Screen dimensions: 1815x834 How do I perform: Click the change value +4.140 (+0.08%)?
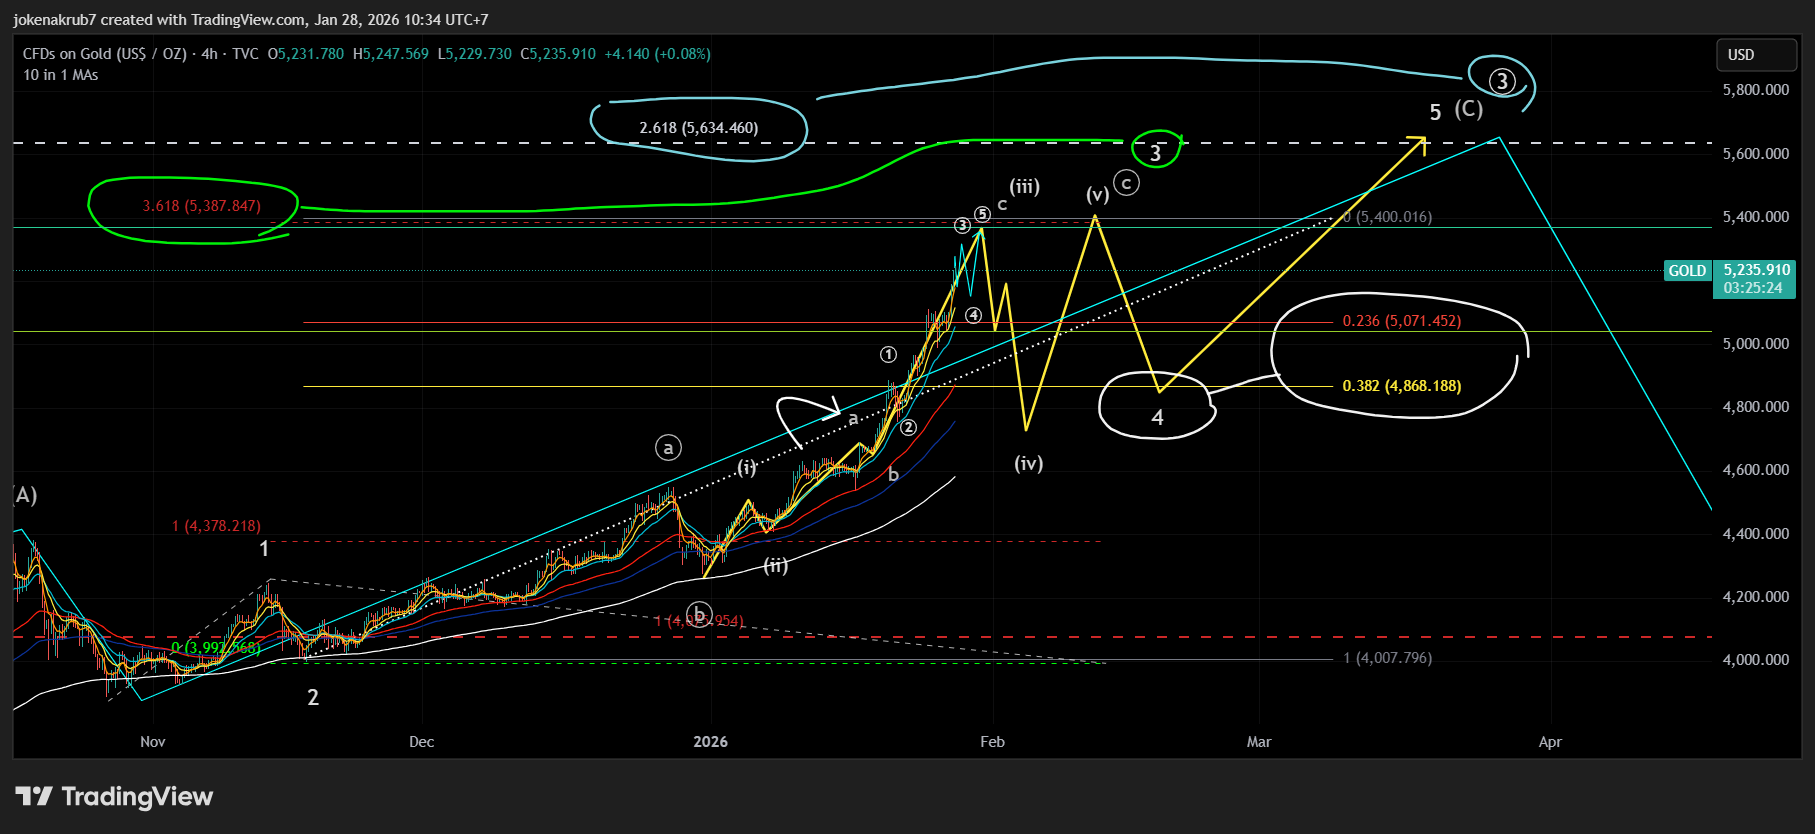[658, 54]
